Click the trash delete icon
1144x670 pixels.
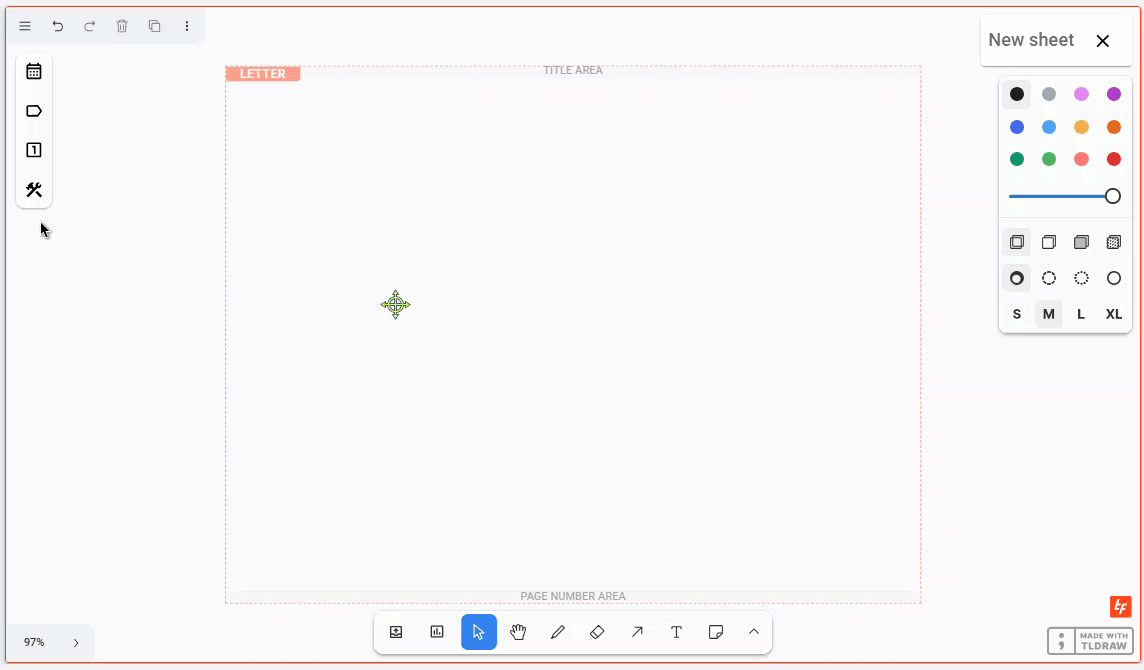tap(122, 26)
